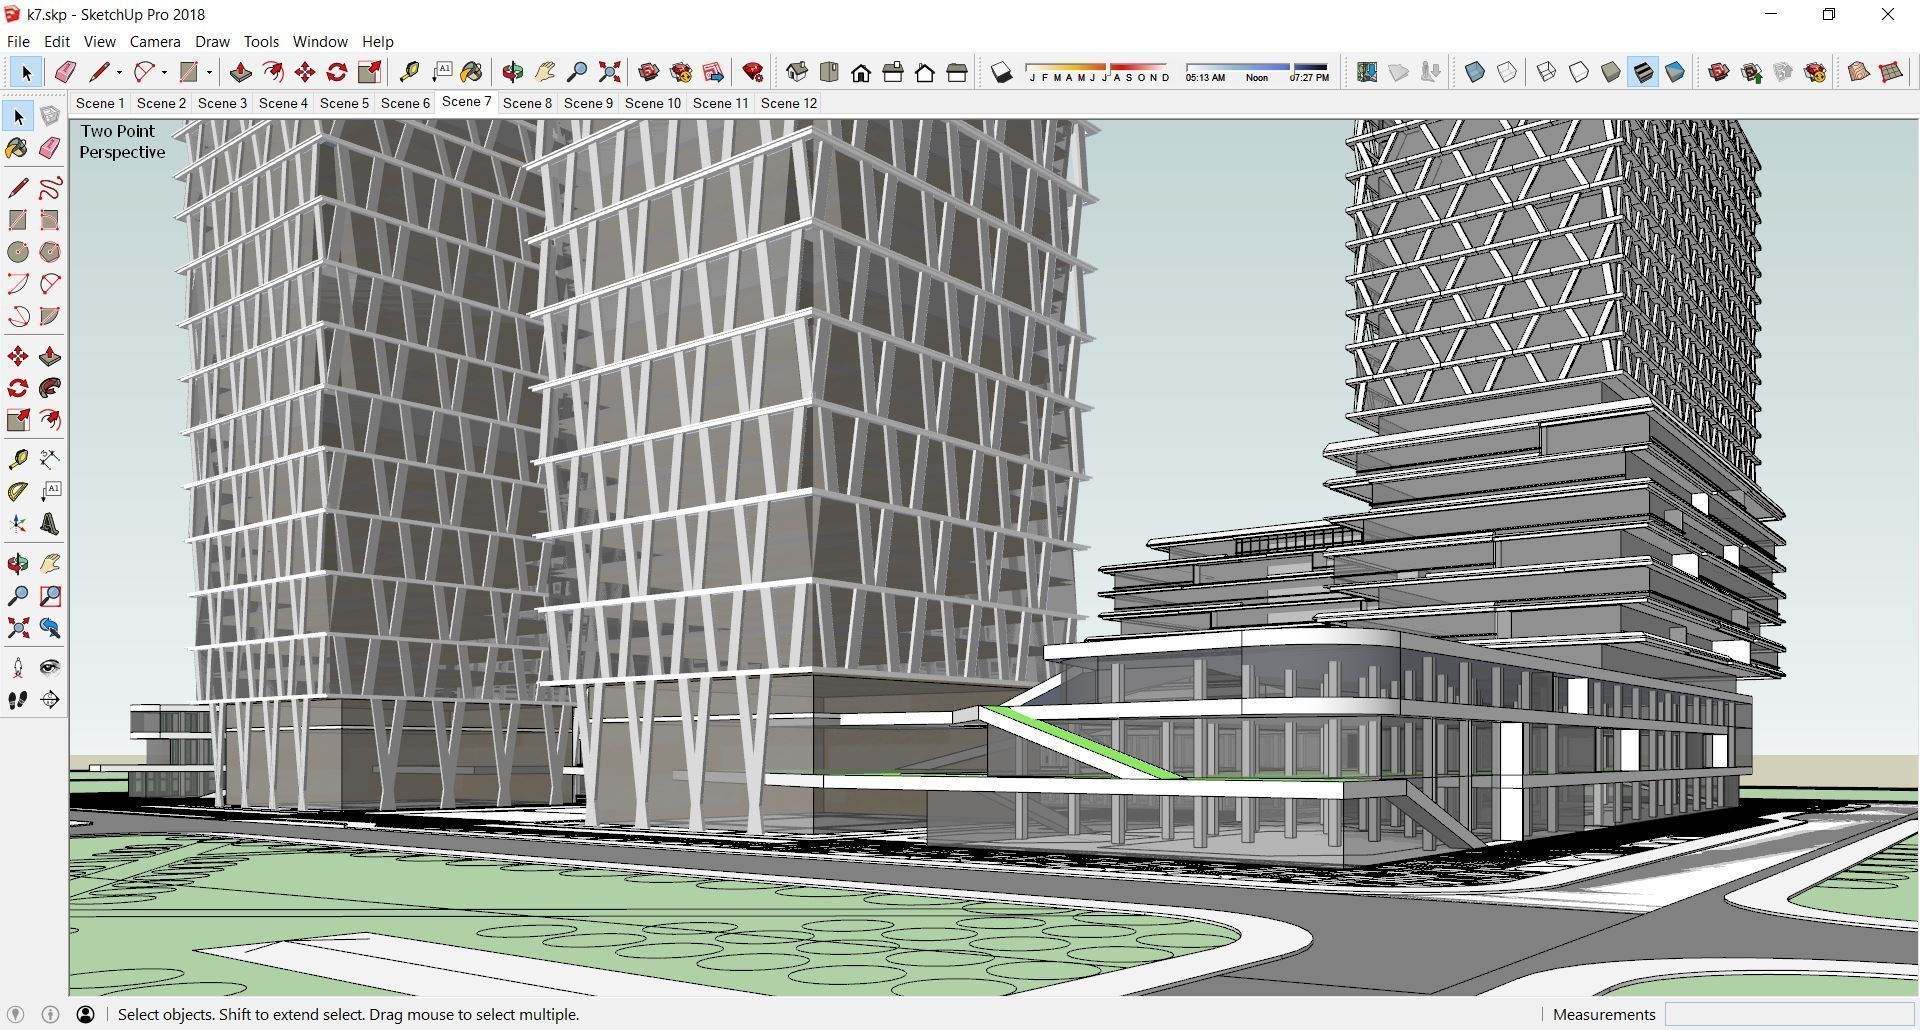This screenshot has height=1030, width=1920.
Task: Enable Monochrome face style
Action: click(x=1675, y=72)
